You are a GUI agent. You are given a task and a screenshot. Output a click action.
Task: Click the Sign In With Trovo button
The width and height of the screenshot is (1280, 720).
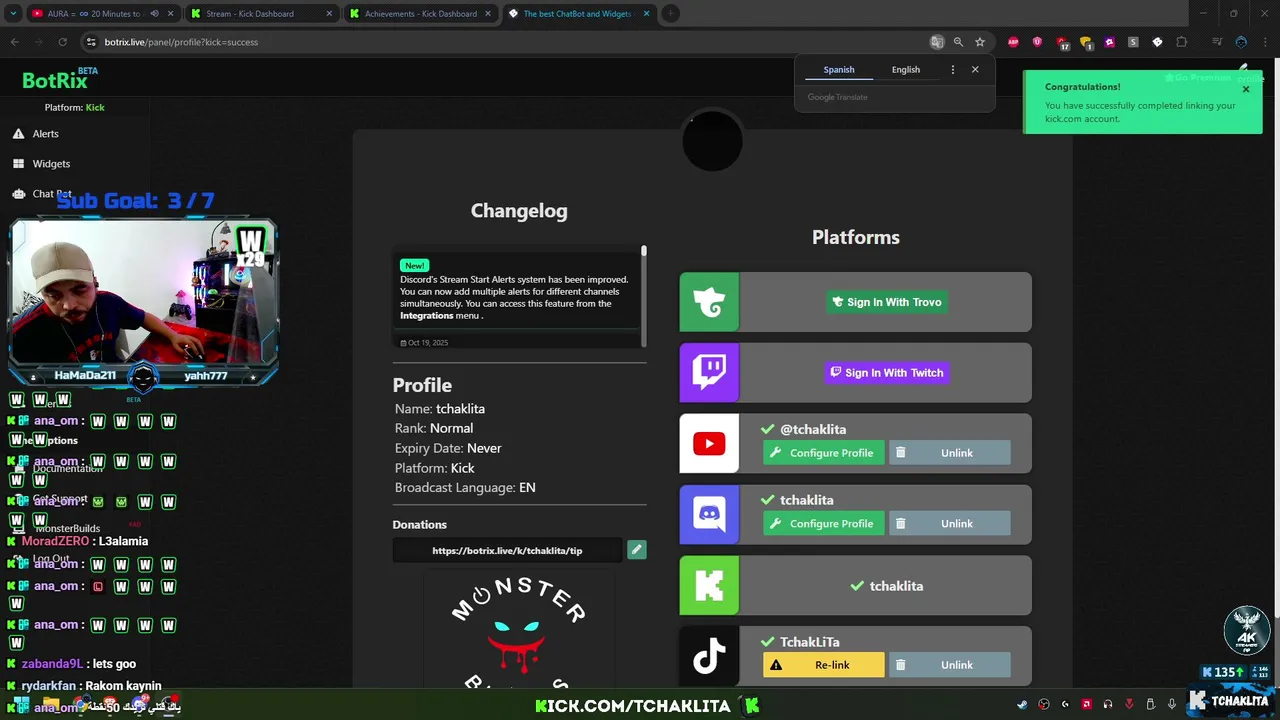[x=886, y=302]
